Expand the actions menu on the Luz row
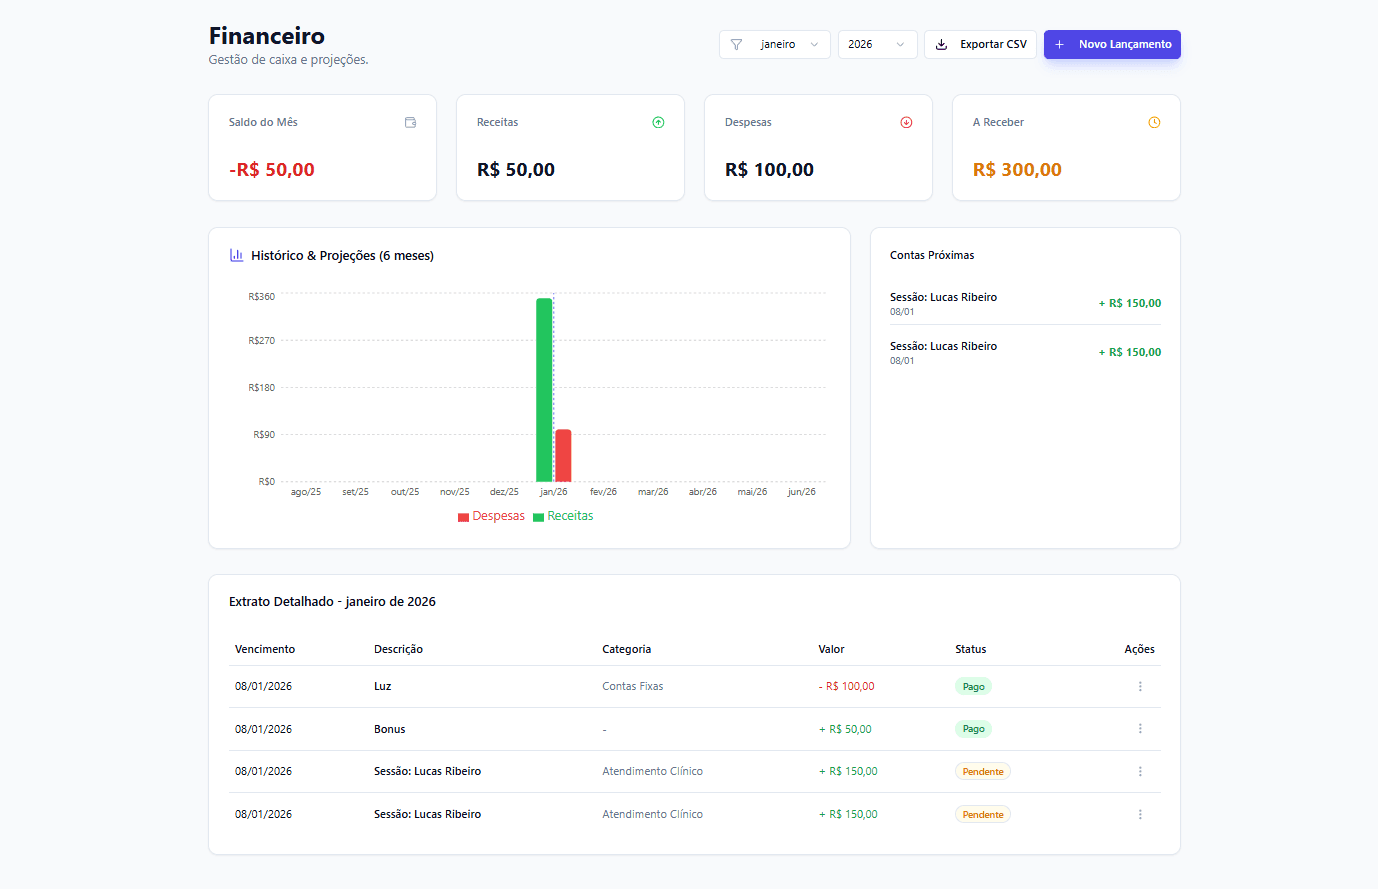The image size is (1378, 889). pos(1139,686)
